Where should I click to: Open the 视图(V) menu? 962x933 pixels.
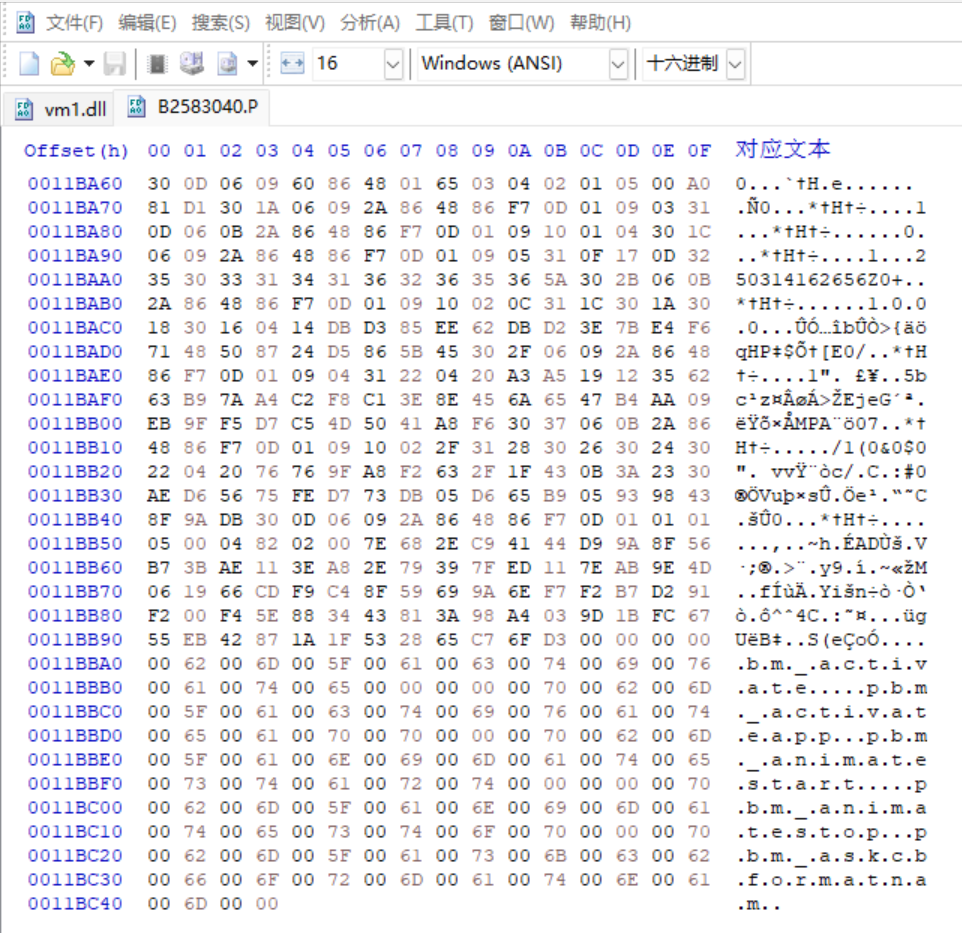pyautogui.click(x=295, y=23)
